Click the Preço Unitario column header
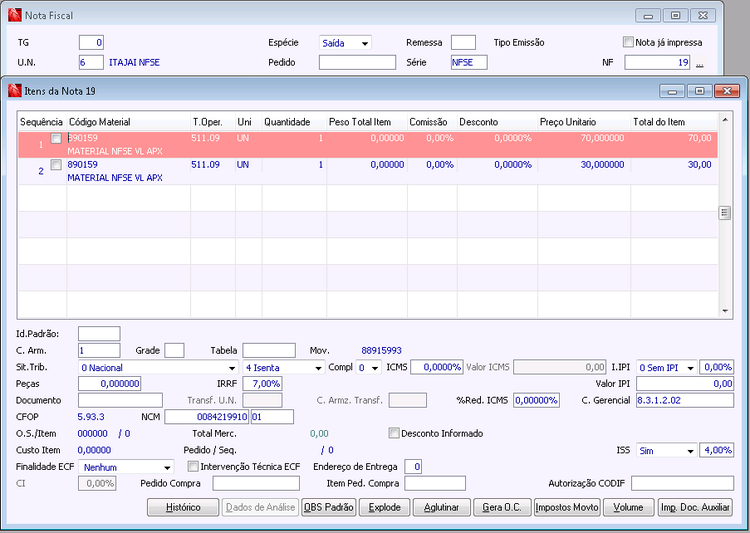This screenshot has width=750, height=533. 566,122
